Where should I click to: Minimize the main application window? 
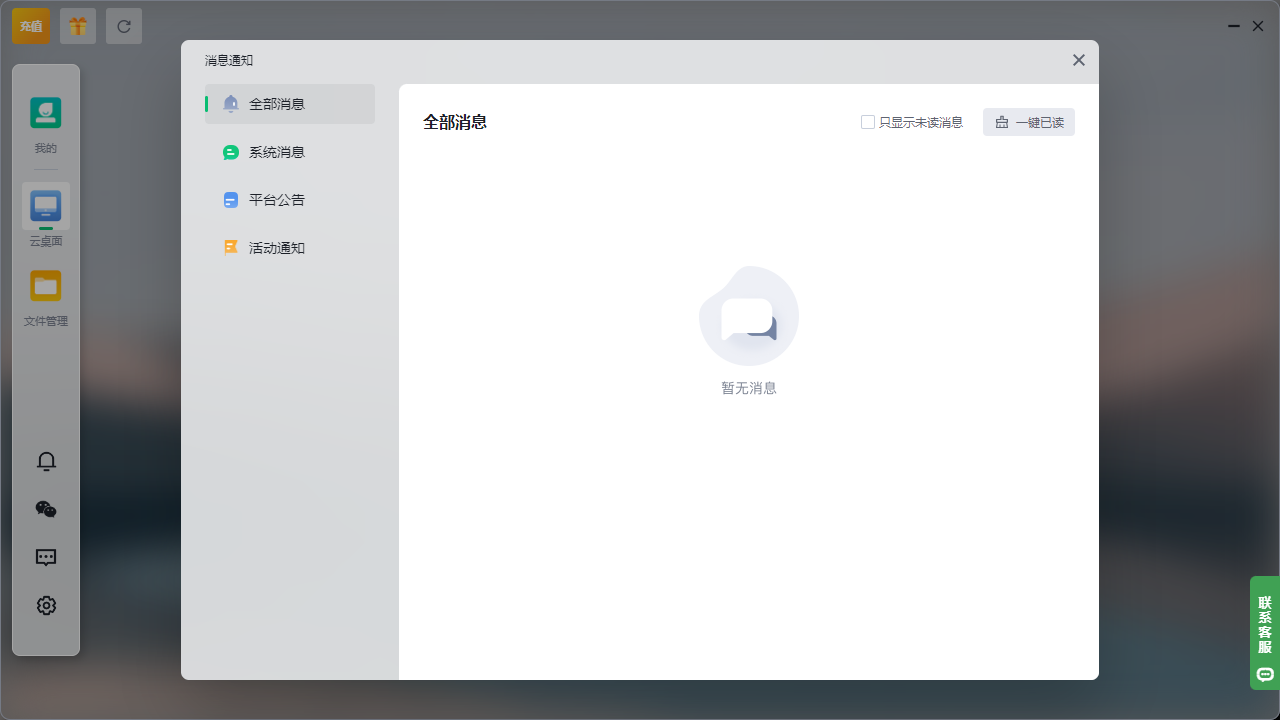coord(1235,26)
